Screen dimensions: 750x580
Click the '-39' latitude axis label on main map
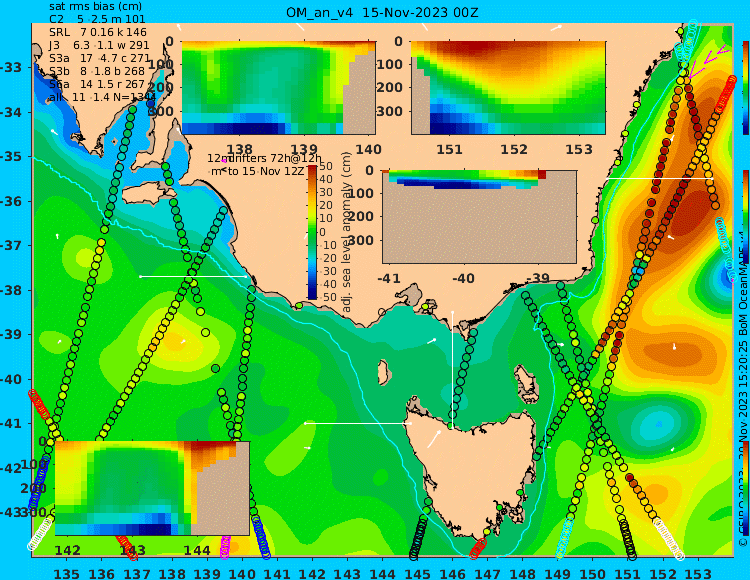12,334
